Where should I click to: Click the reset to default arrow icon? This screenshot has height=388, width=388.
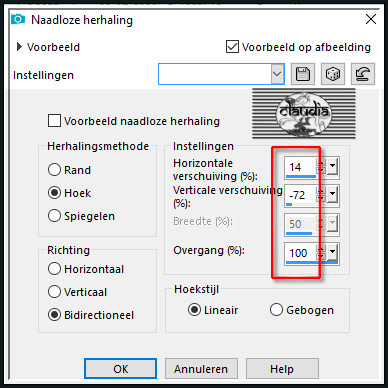(363, 74)
